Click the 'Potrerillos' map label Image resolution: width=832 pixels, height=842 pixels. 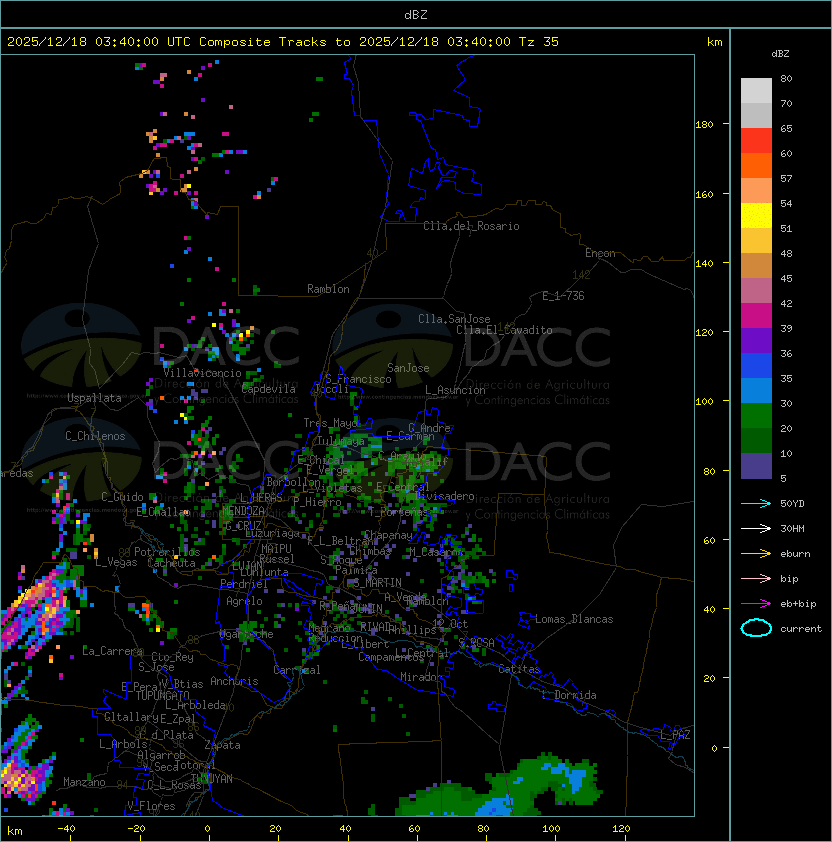point(167,552)
